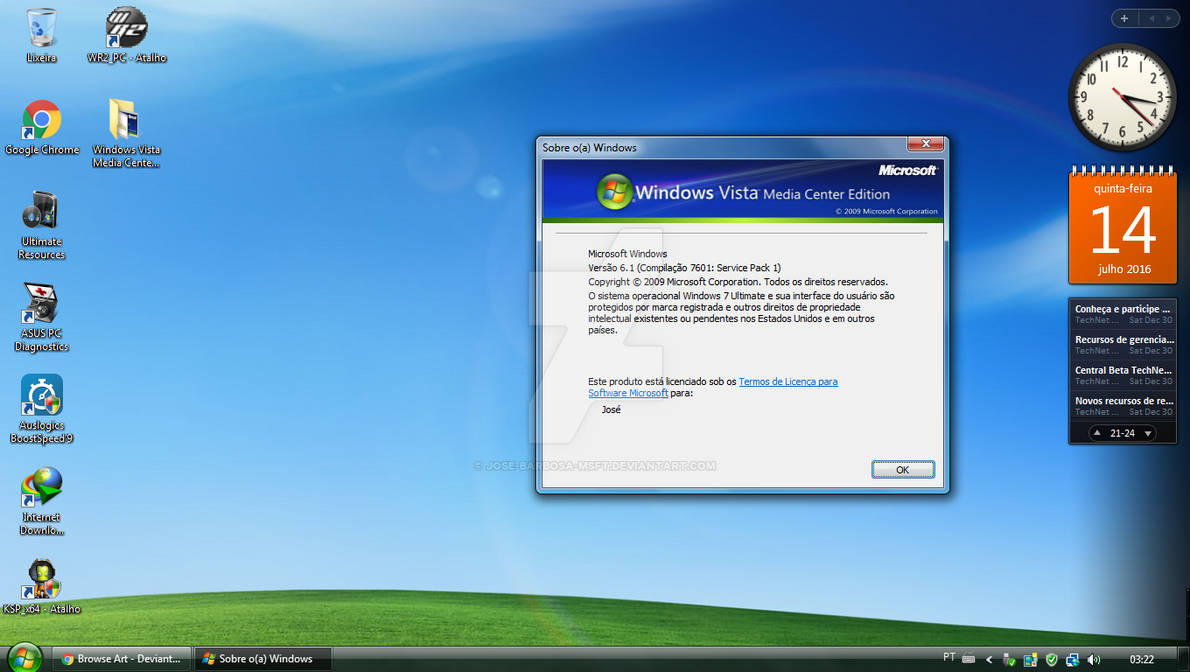Open the Lixeira recycle bin icon
The height and width of the screenshot is (672, 1190).
(41, 35)
